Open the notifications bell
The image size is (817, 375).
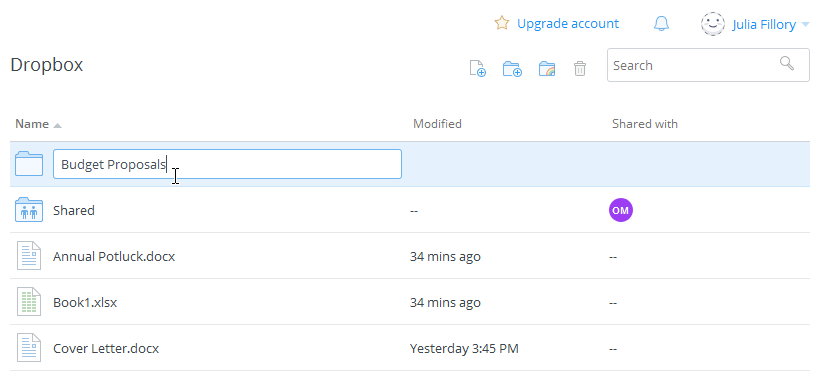(x=661, y=23)
